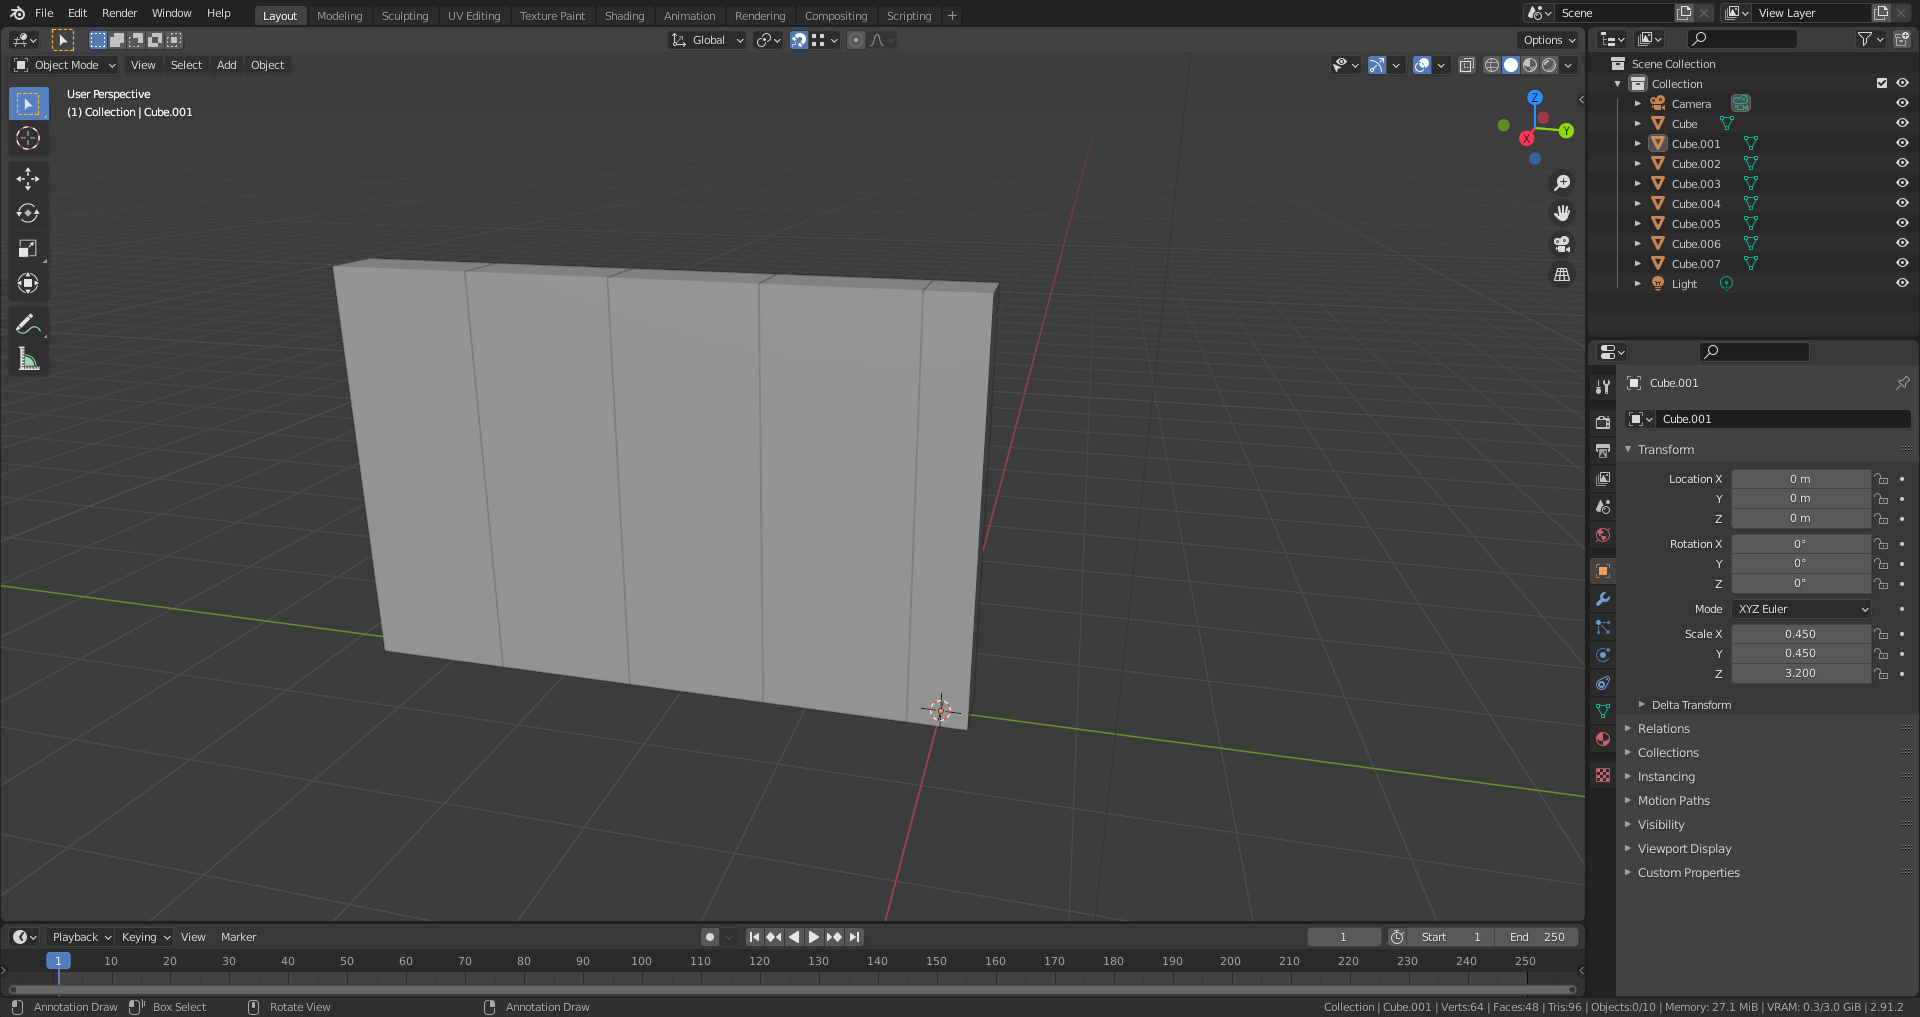Open the Material properties tab

[x=1603, y=740]
